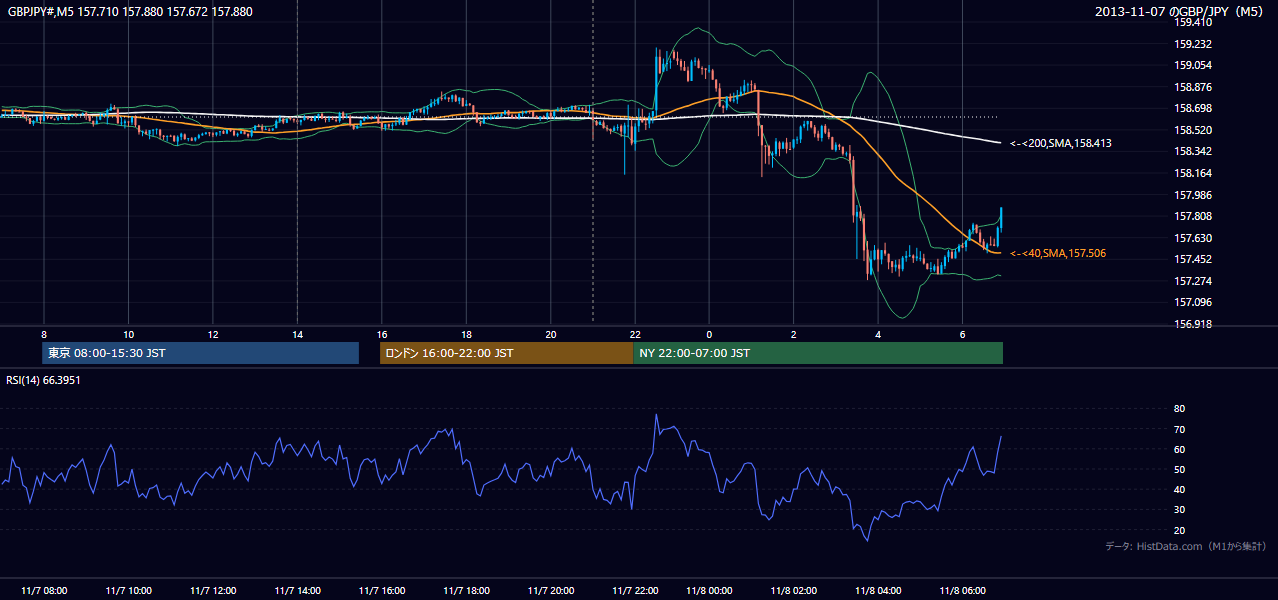Click the 11/8 02:00 time label

[793, 591]
